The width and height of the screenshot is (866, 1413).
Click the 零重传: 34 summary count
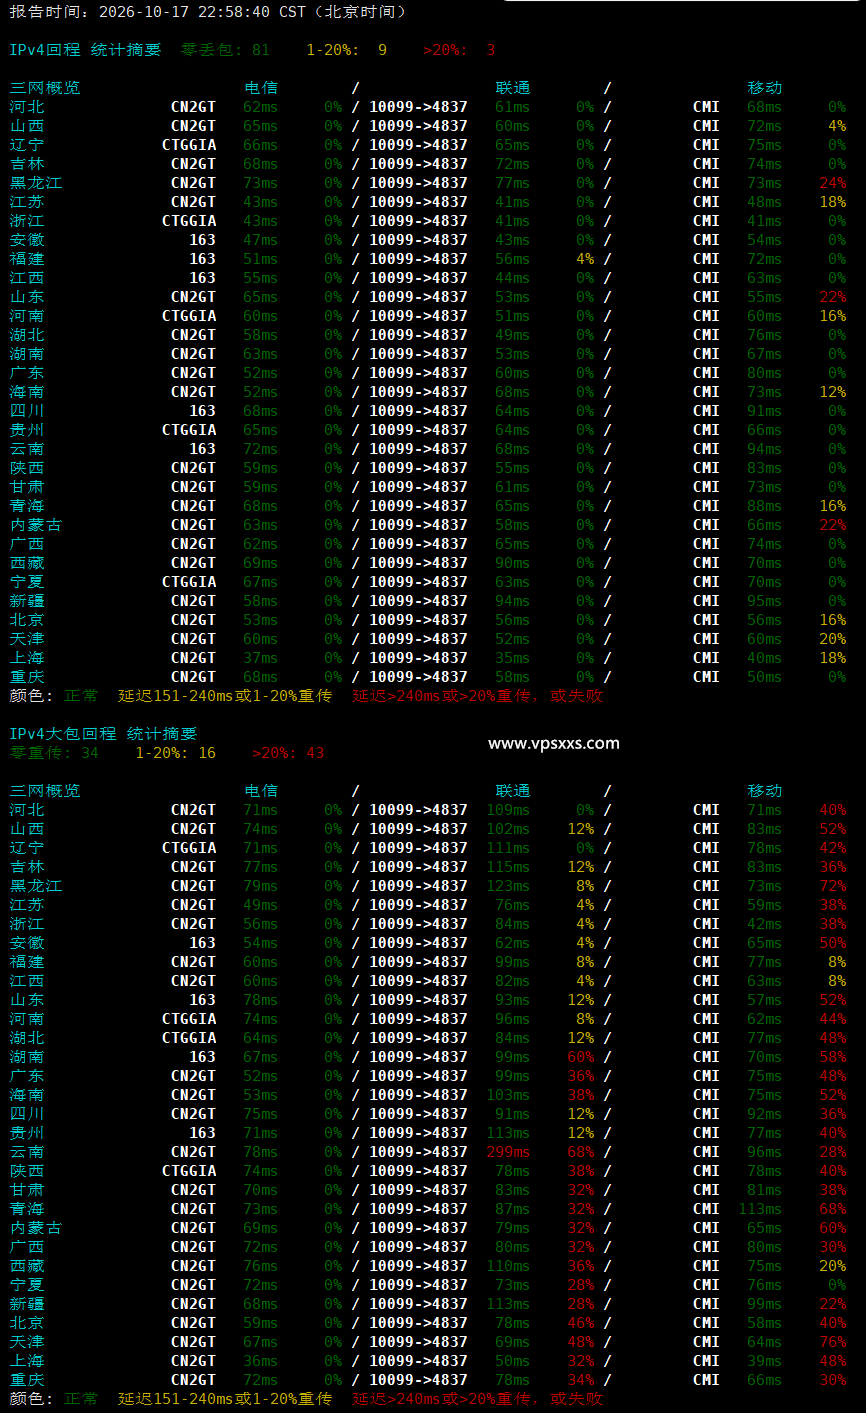54,753
